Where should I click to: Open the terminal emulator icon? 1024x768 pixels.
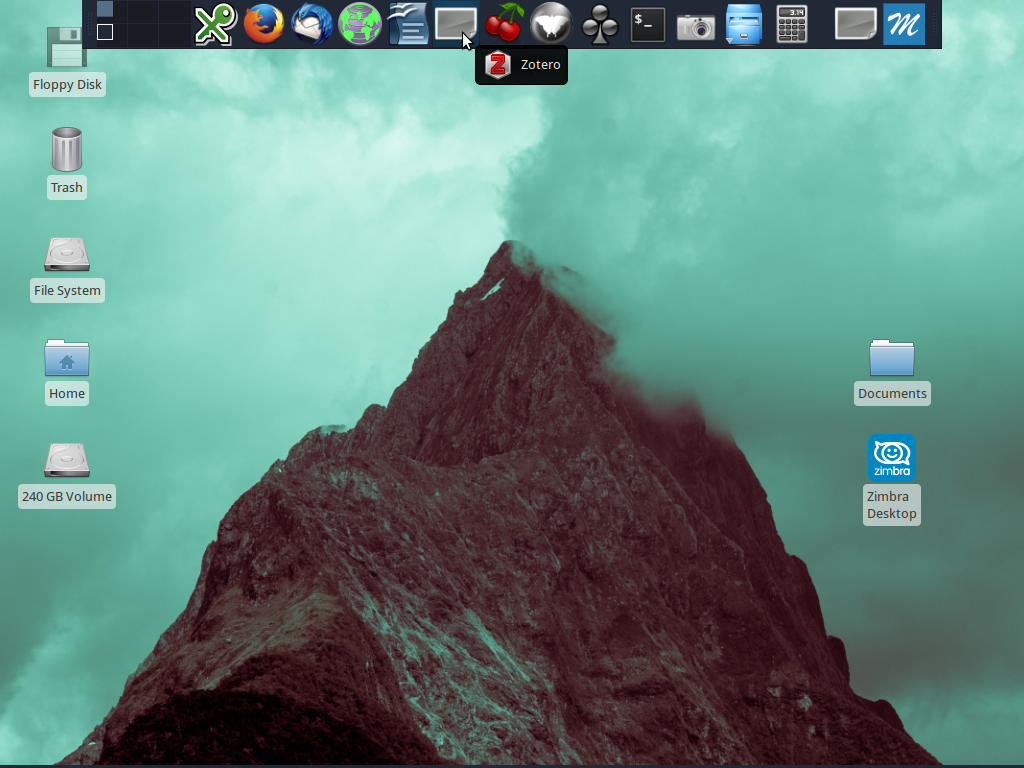pyautogui.click(x=648, y=25)
